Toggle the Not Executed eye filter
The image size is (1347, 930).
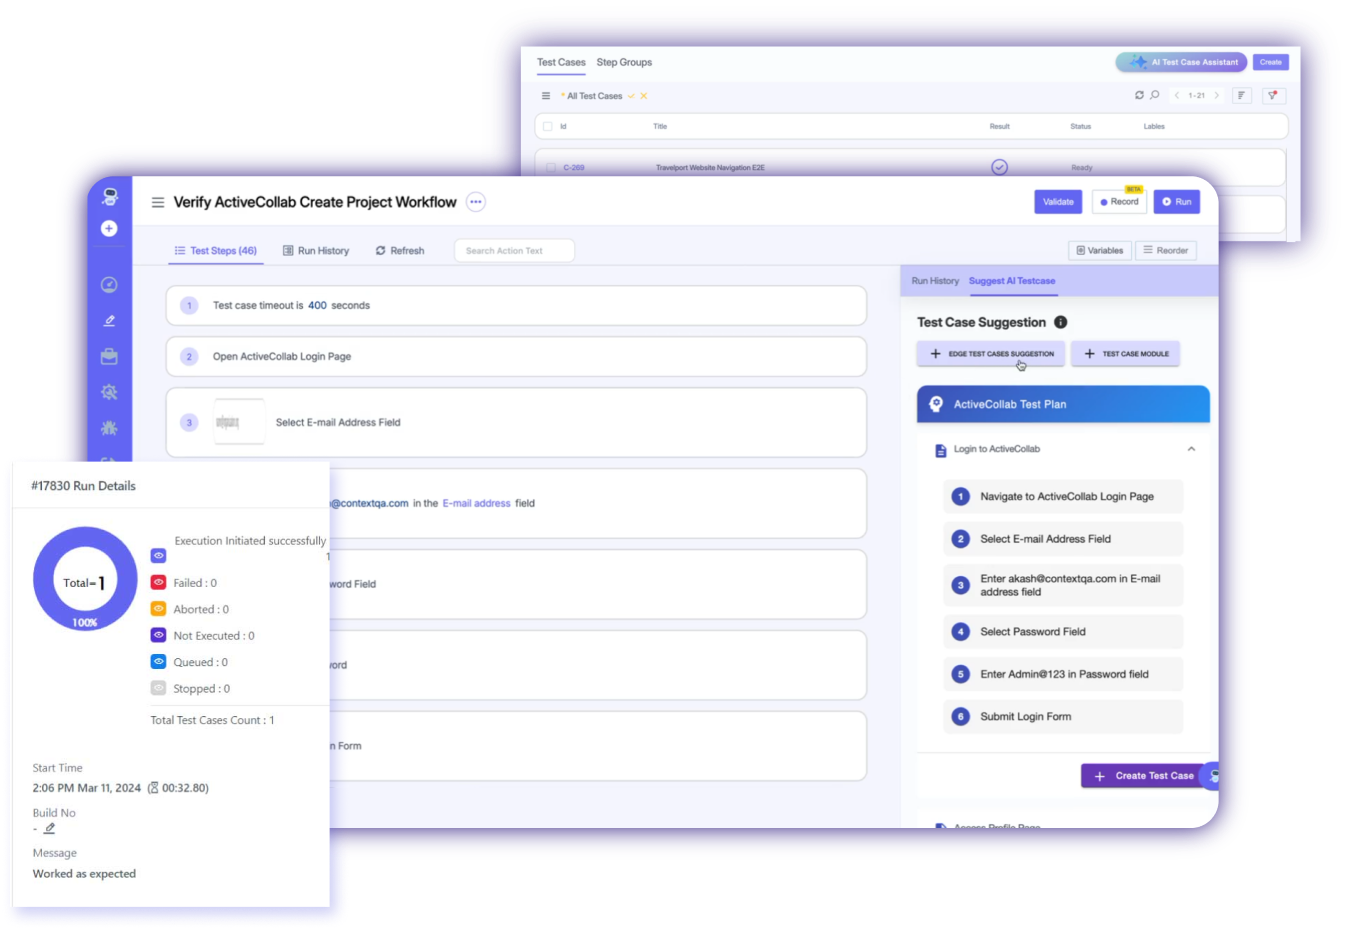point(158,635)
